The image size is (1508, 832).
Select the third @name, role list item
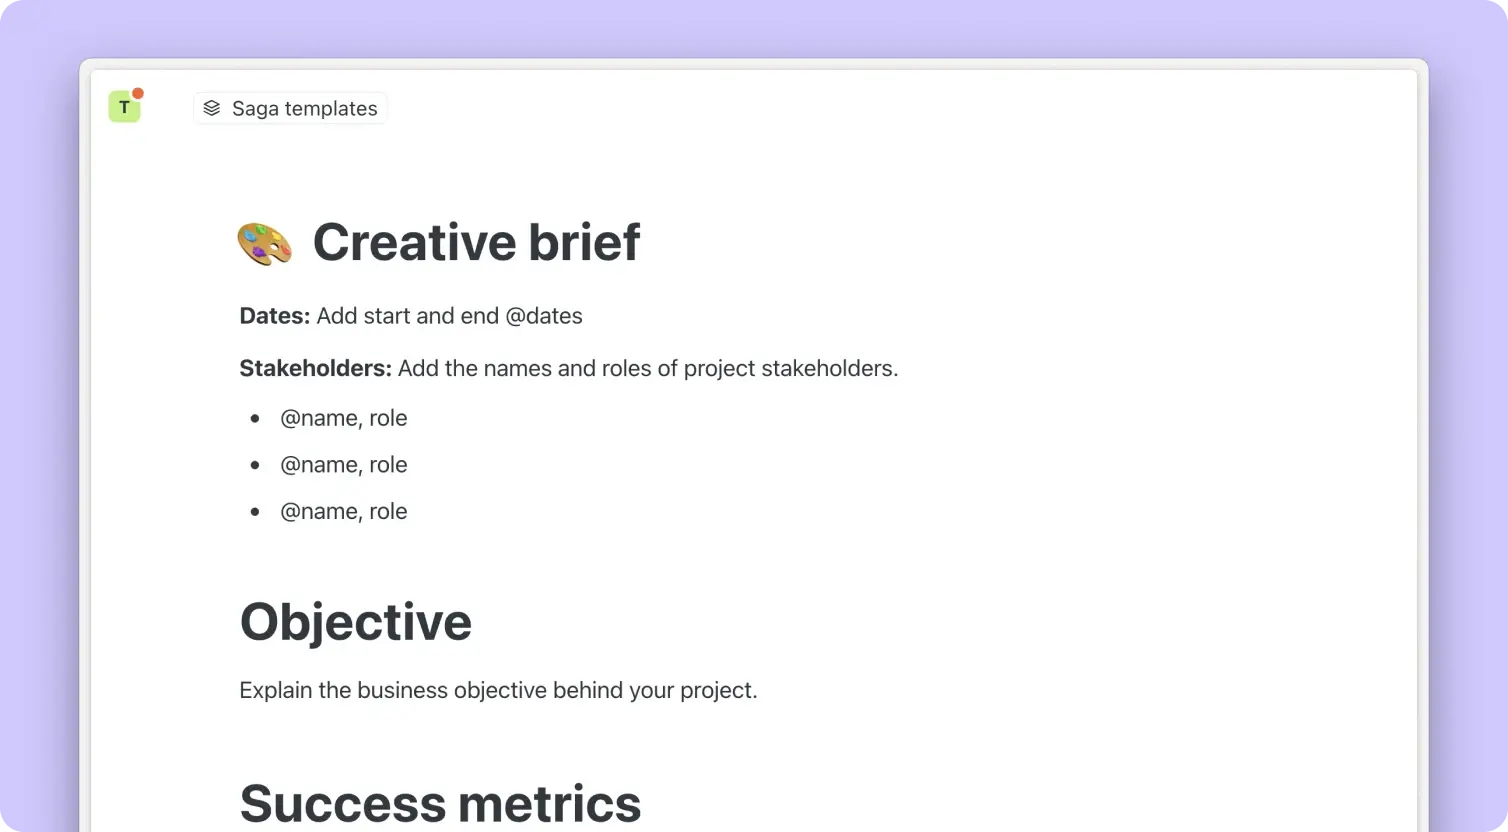(x=344, y=512)
